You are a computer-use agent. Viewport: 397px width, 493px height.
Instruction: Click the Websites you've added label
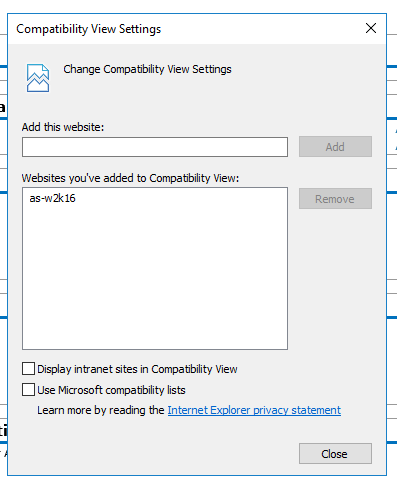click(130, 178)
